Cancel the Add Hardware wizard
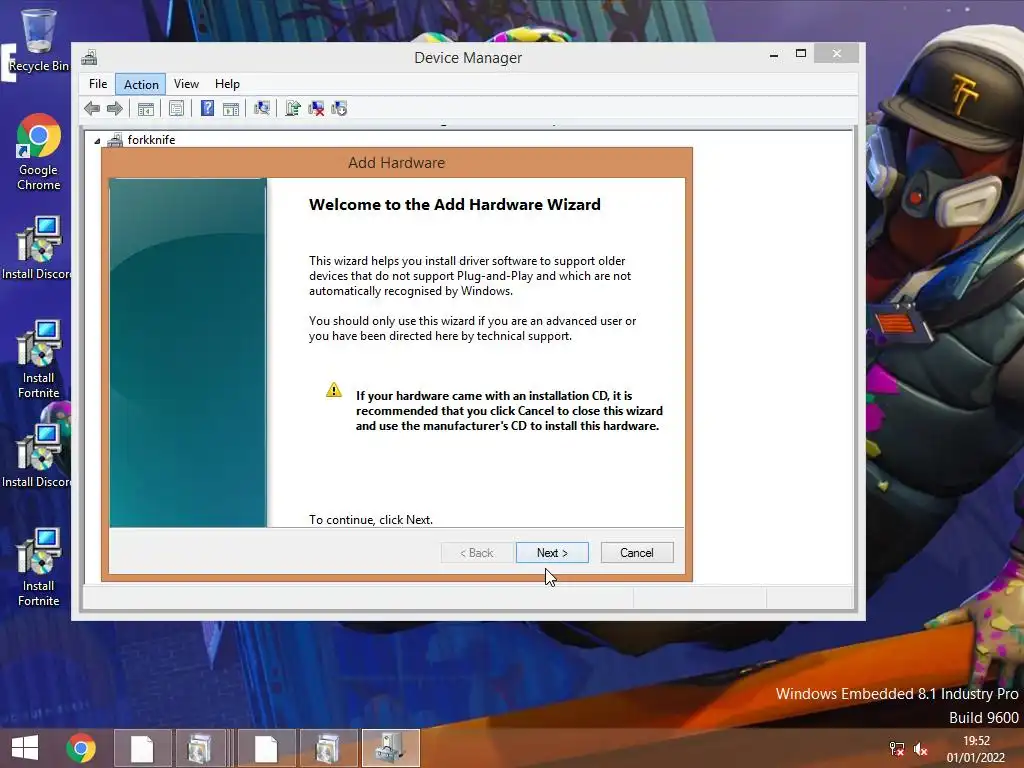 (637, 552)
